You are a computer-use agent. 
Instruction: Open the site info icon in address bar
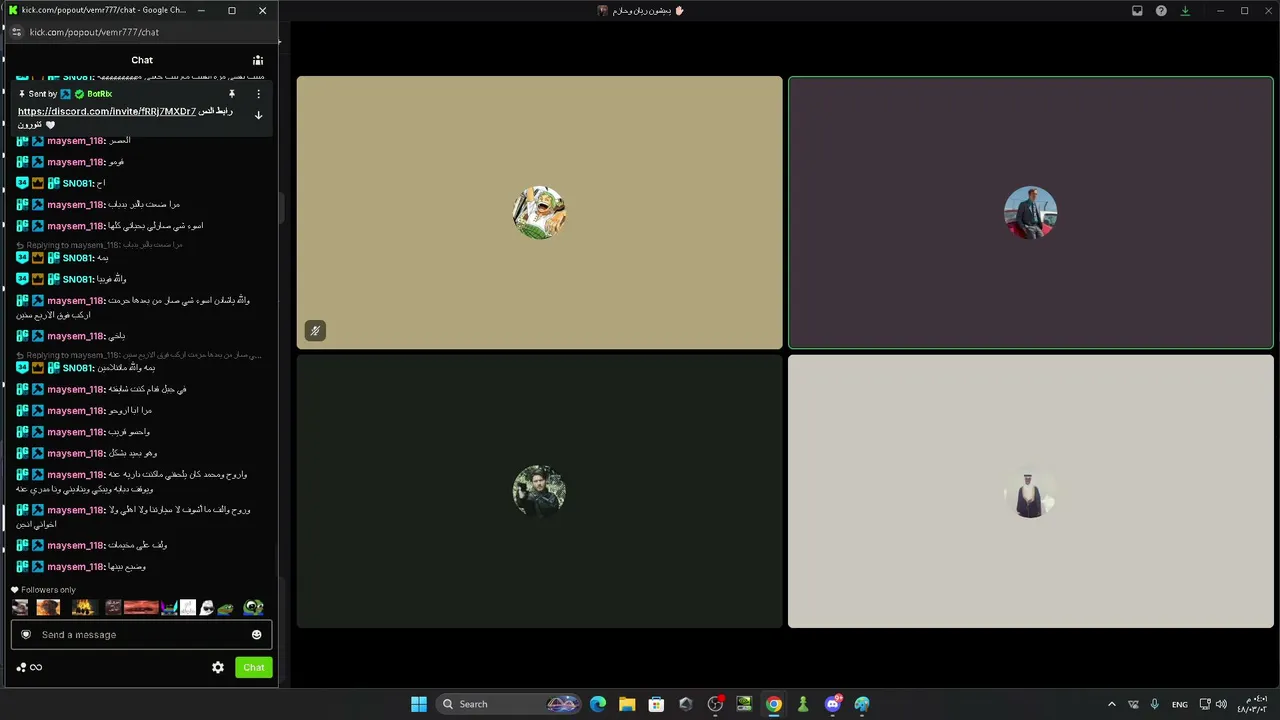click(x=16, y=32)
